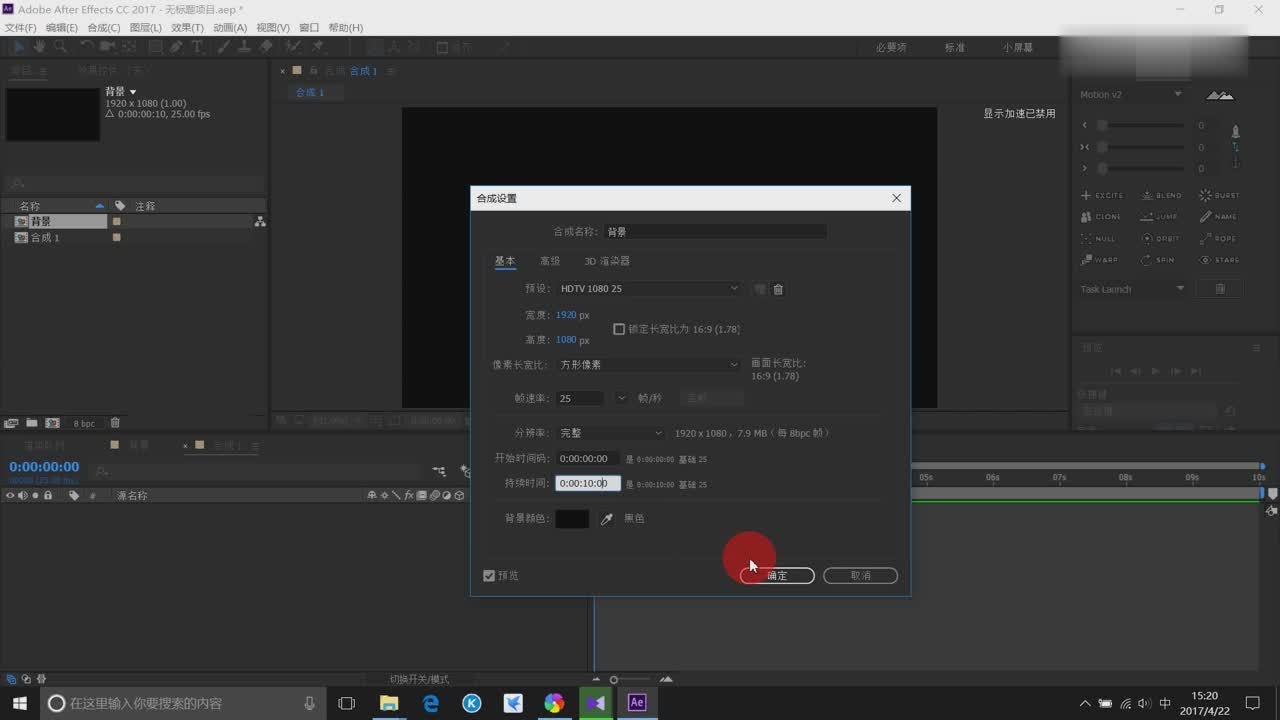Select the Puppet Pin tool

pyautogui.click(x=318, y=46)
